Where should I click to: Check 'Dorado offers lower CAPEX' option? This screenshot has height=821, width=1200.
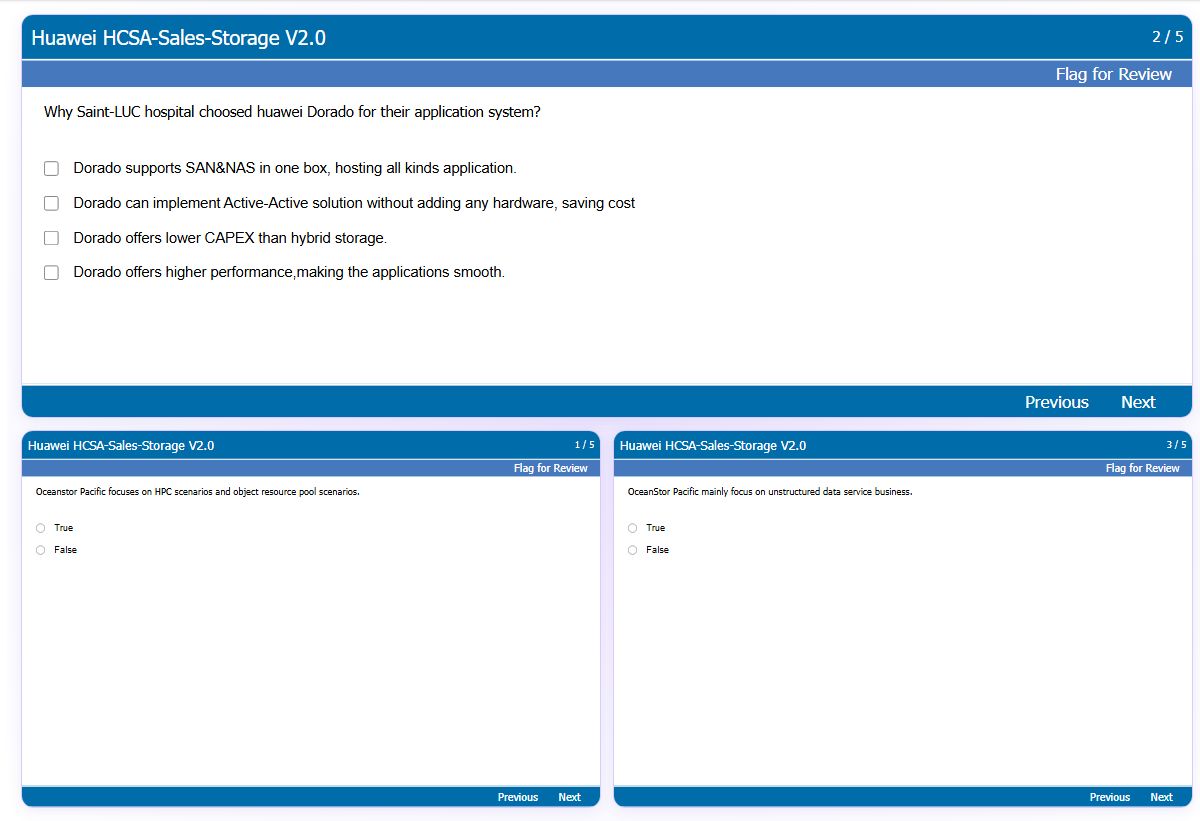coord(52,238)
